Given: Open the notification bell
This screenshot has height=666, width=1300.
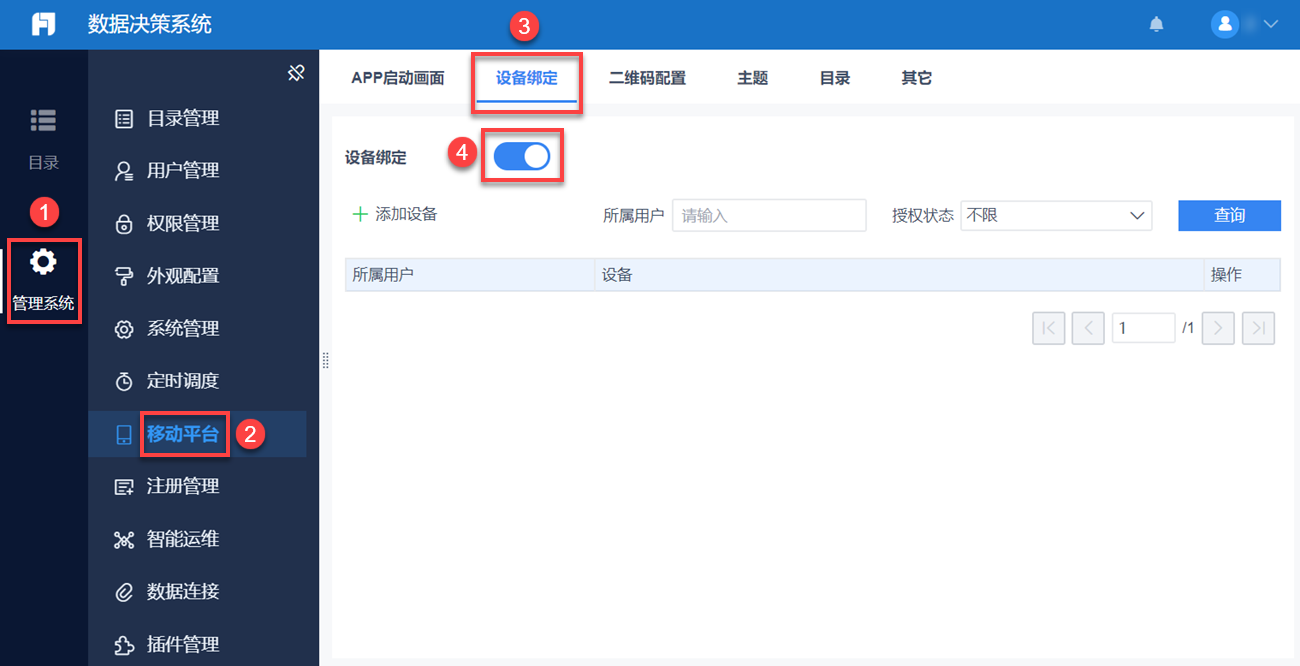Looking at the screenshot, I should tap(1157, 24).
